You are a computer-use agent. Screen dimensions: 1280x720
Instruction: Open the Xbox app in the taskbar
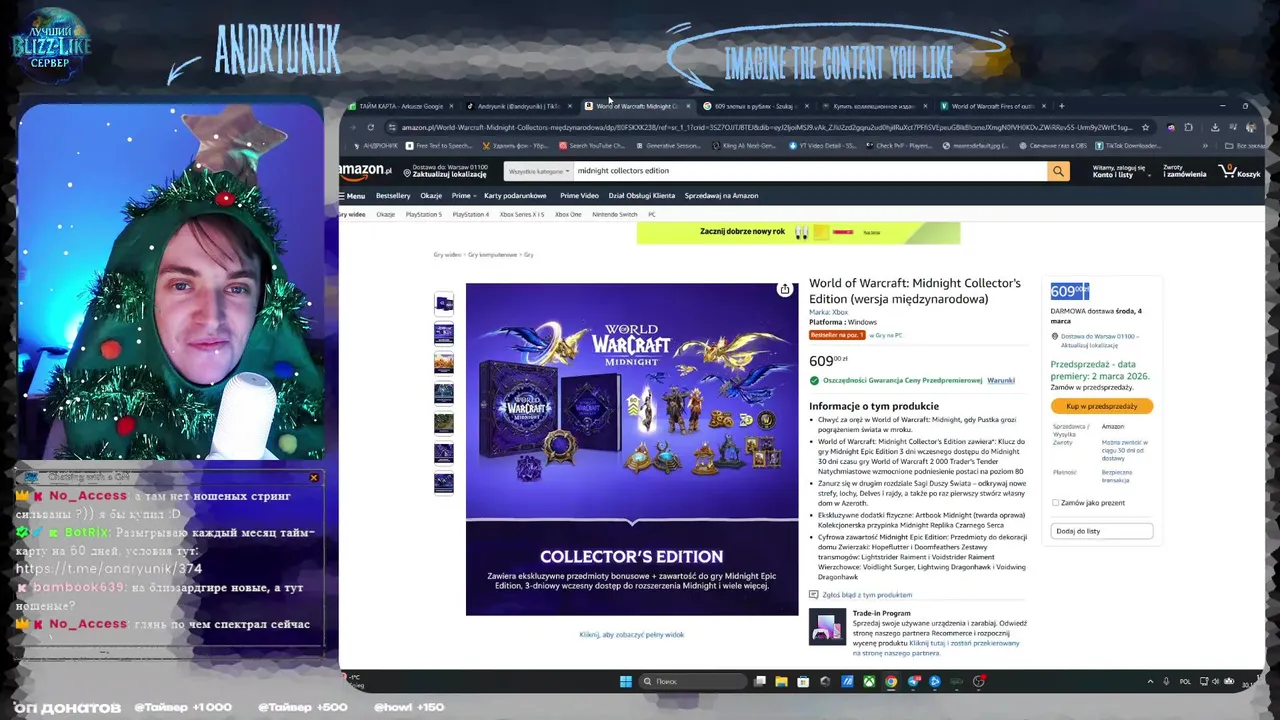(x=869, y=681)
